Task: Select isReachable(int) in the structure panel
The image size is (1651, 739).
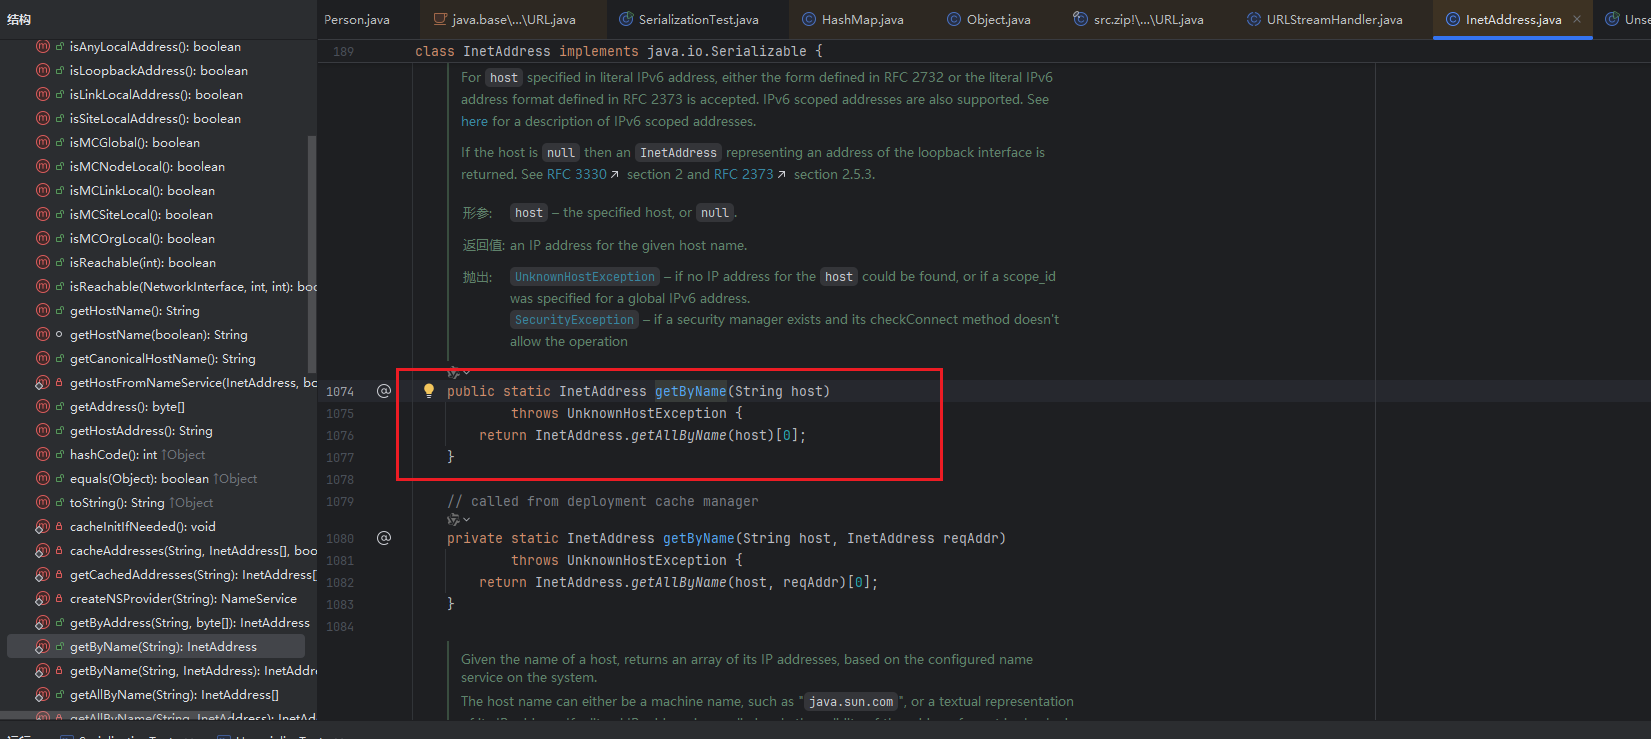Action: (x=142, y=263)
